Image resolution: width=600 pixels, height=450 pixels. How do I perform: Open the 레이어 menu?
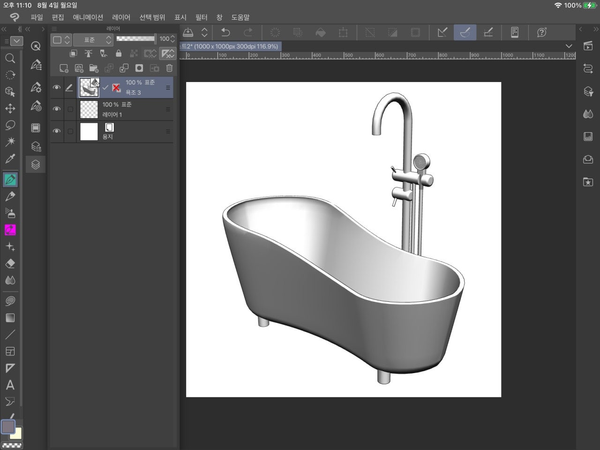click(x=121, y=18)
